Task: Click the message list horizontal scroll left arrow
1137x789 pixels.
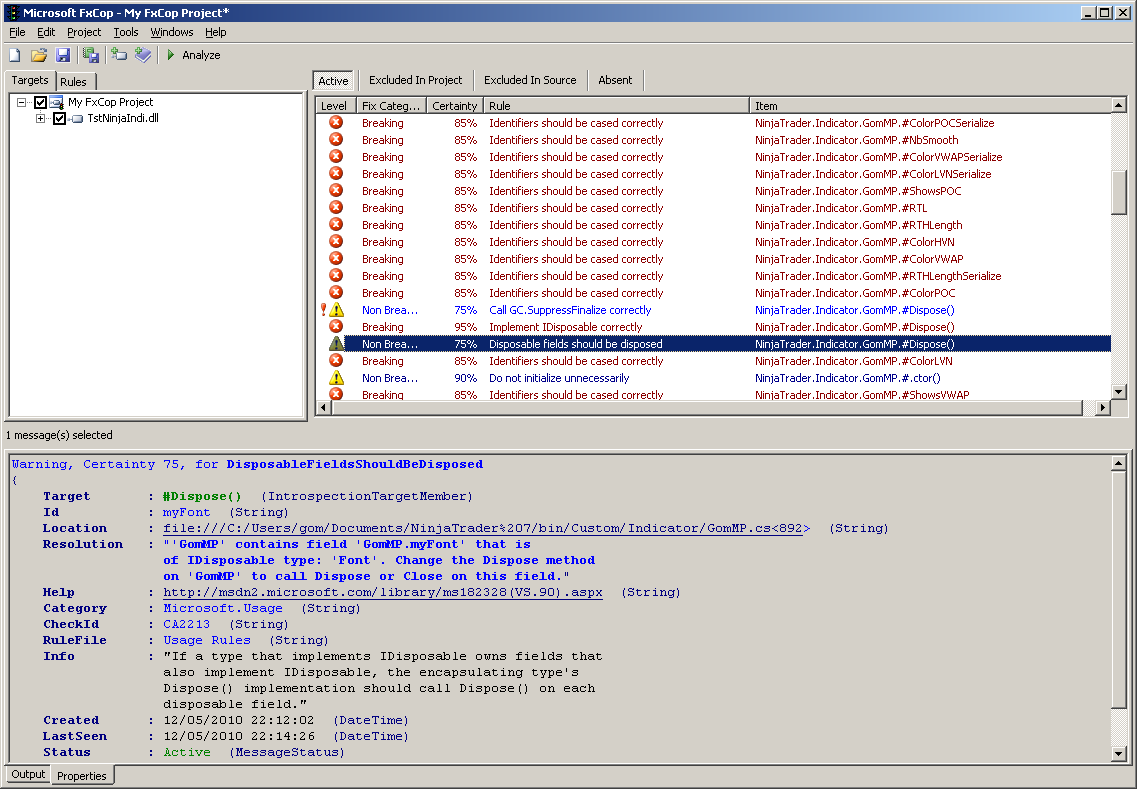Action: 324,408
